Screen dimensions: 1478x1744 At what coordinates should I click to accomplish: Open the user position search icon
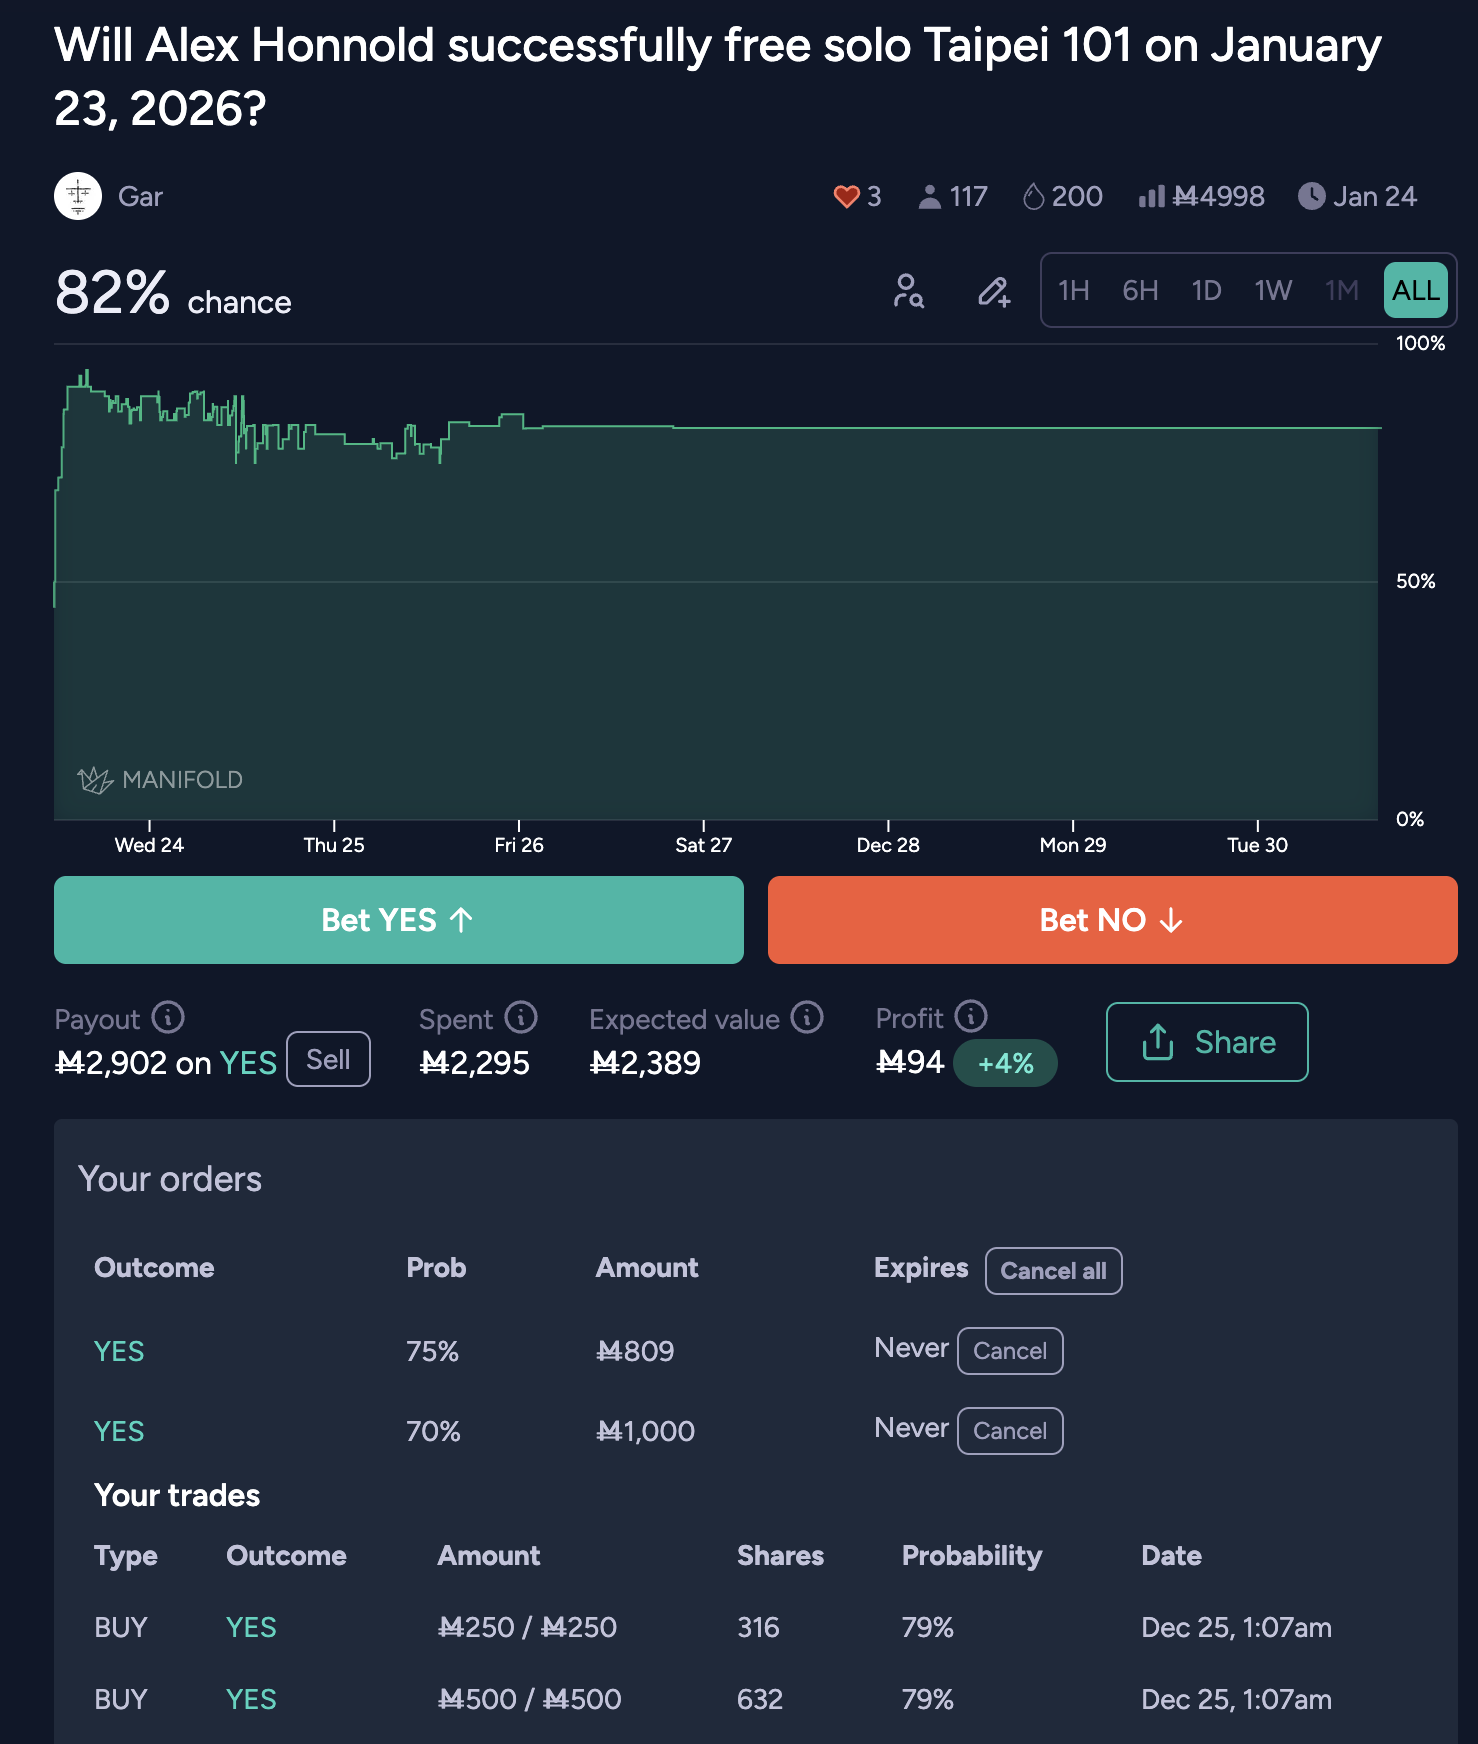908,291
